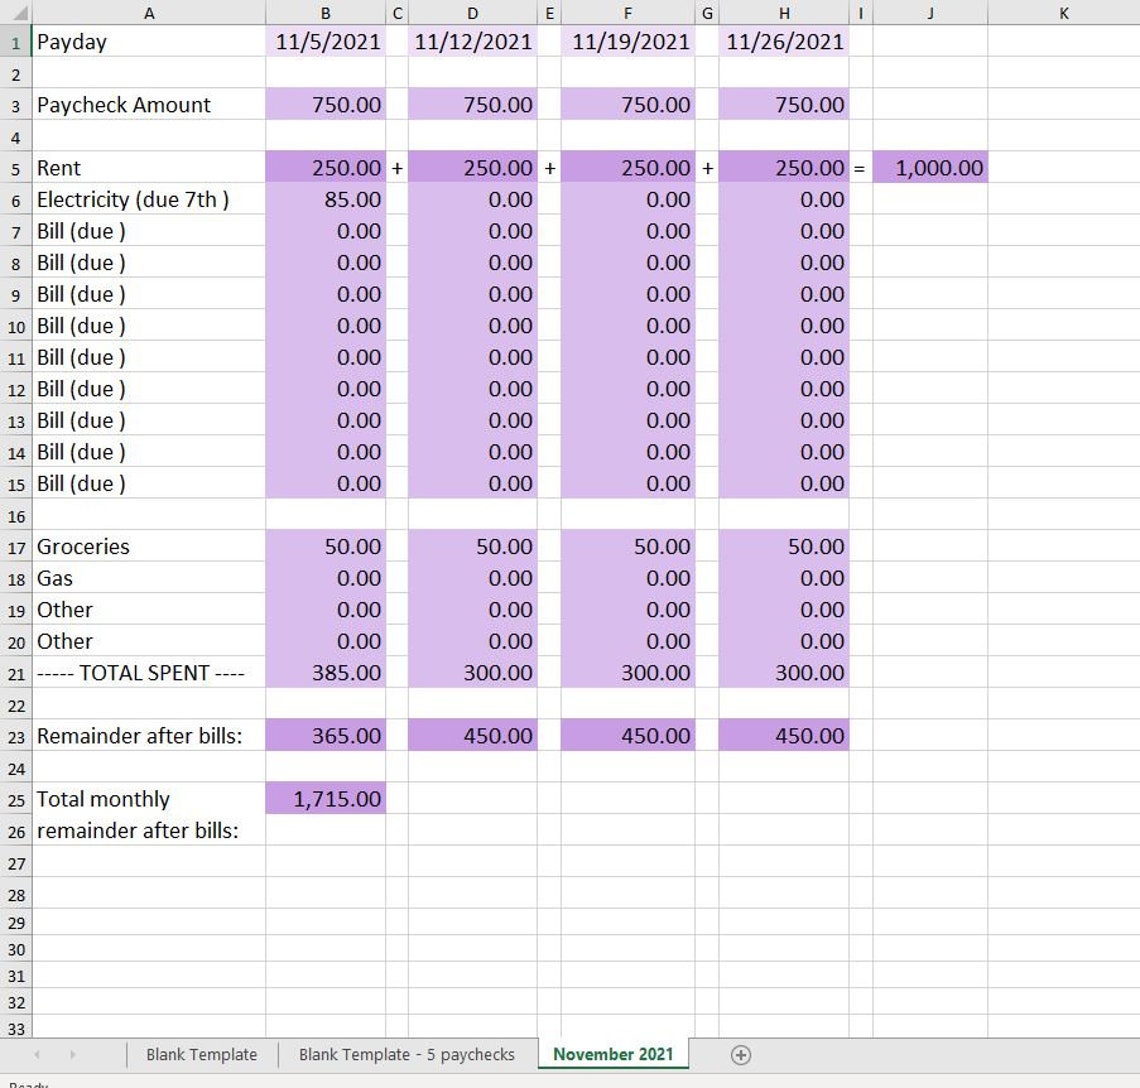Select the Payday label cell
Viewport: 1140px width, 1088px height.
(70, 42)
